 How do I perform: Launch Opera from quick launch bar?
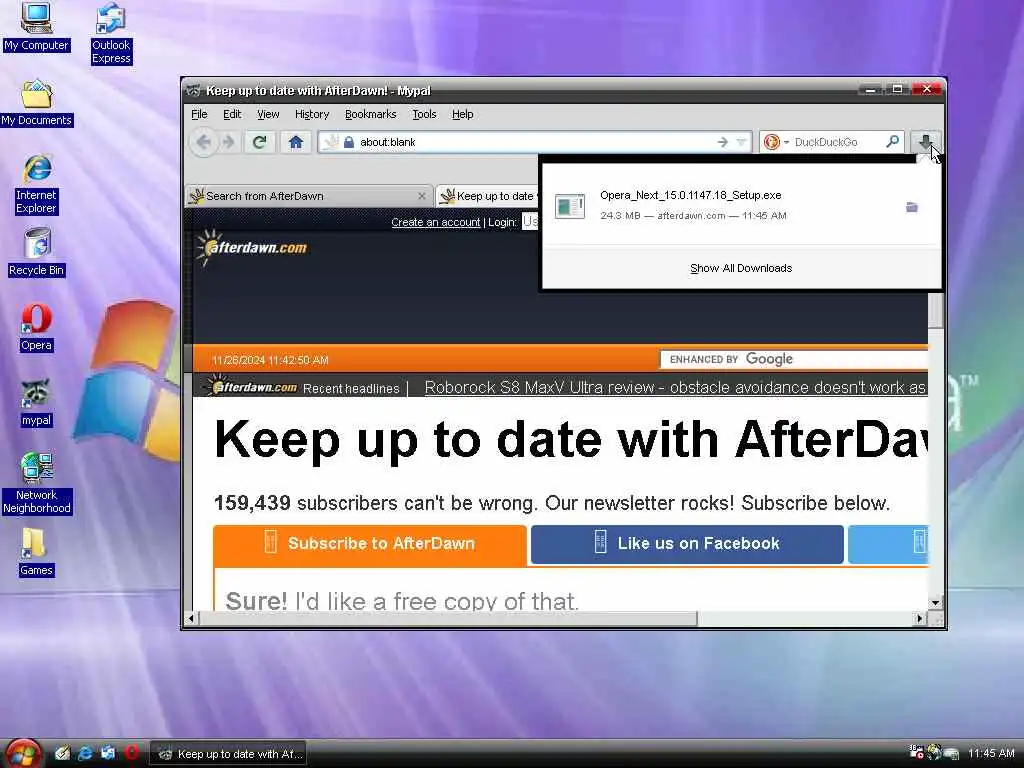point(131,753)
